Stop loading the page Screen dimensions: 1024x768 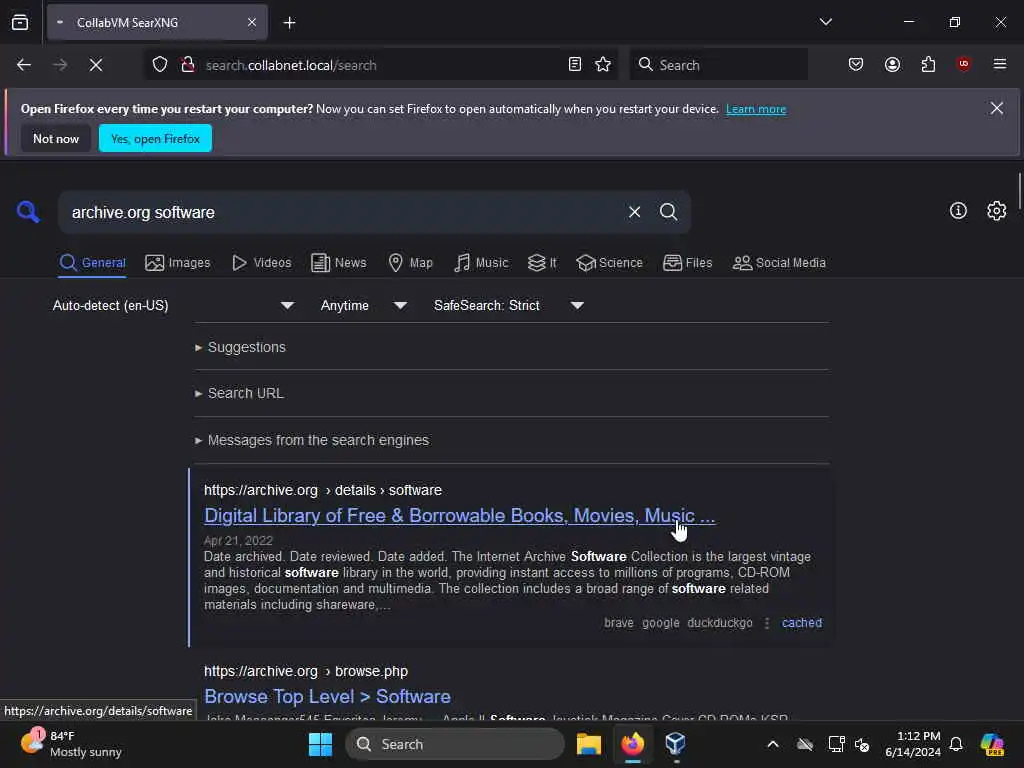(96, 65)
